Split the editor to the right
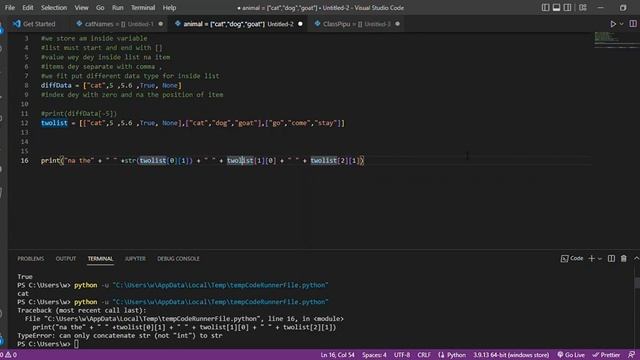The width and height of the screenshot is (640, 360). click(633, 24)
